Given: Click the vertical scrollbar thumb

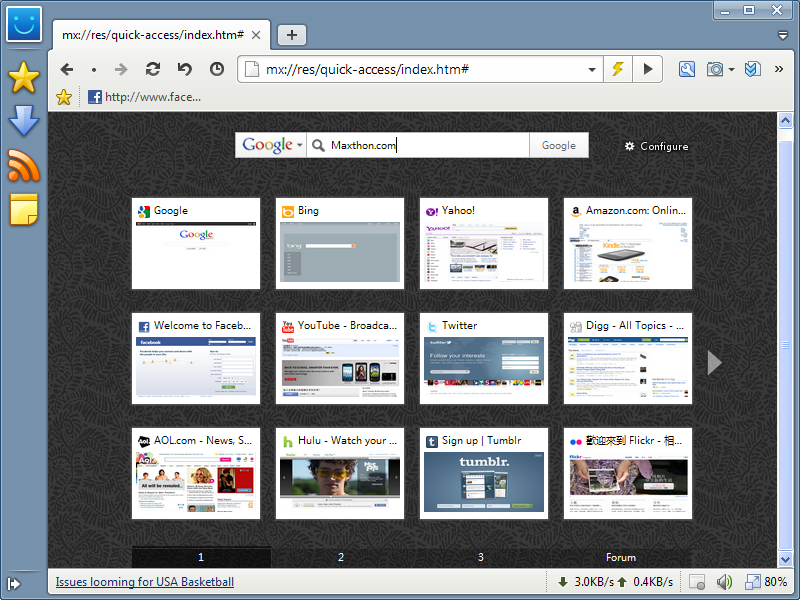Looking at the screenshot, I should tap(785, 345).
